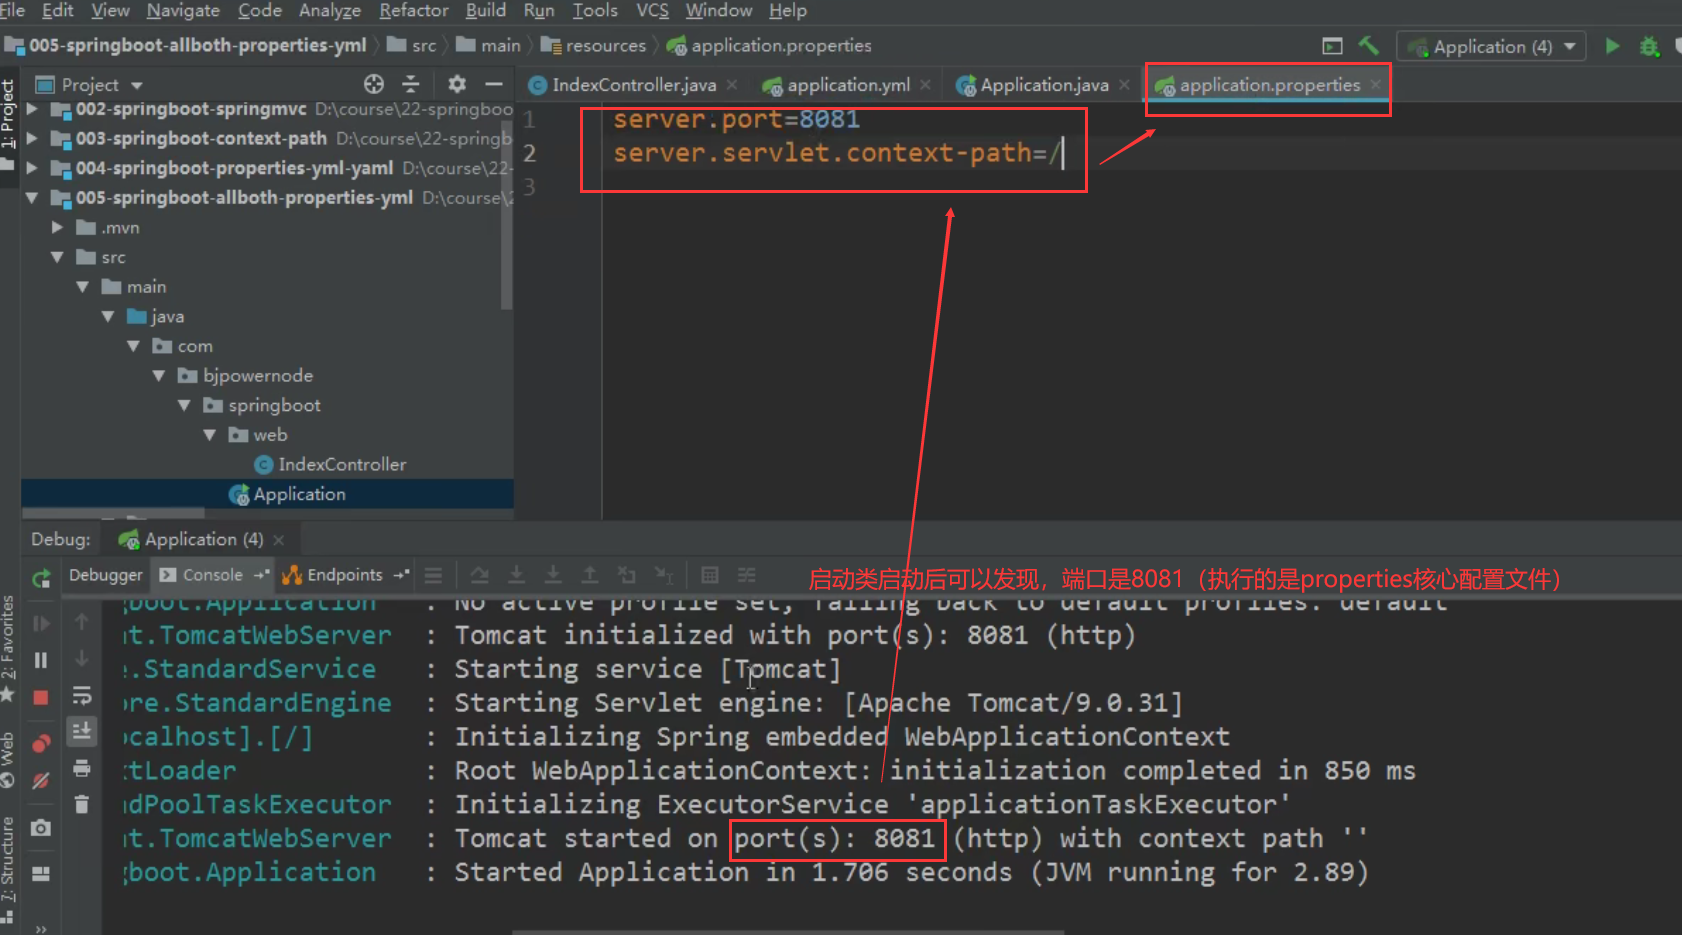Collapse the bjpowernode package

coord(159,376)
